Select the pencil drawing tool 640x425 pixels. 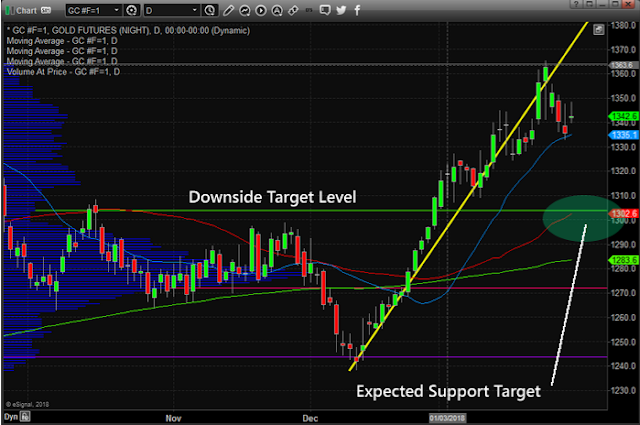(229, 10)
